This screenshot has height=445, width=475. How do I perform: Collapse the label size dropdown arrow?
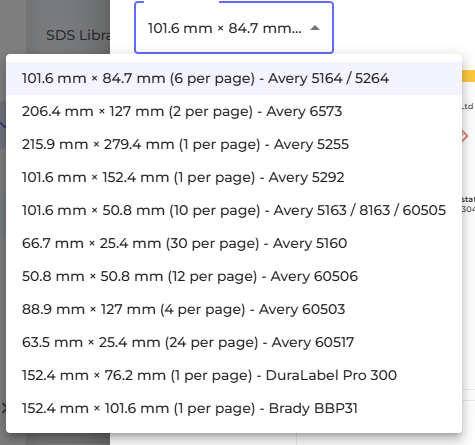click(x=315, y=28)
